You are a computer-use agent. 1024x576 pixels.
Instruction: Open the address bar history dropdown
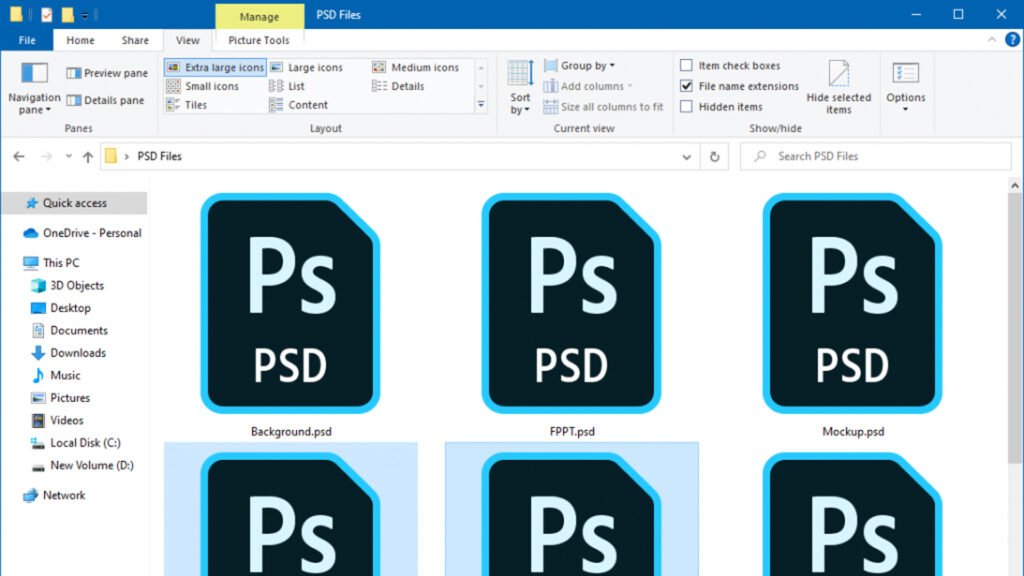click(686, 157)
